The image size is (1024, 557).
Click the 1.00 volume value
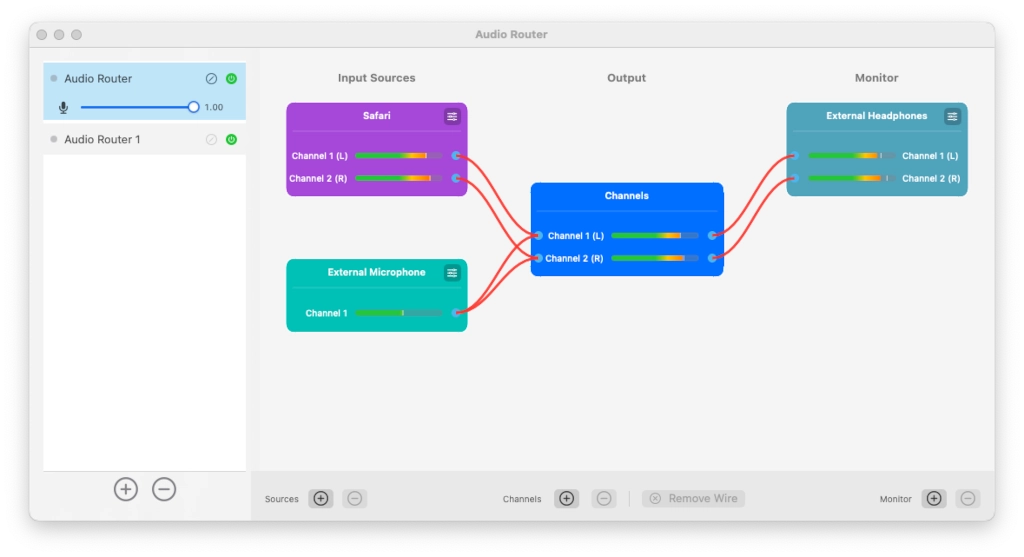point(214,107)
